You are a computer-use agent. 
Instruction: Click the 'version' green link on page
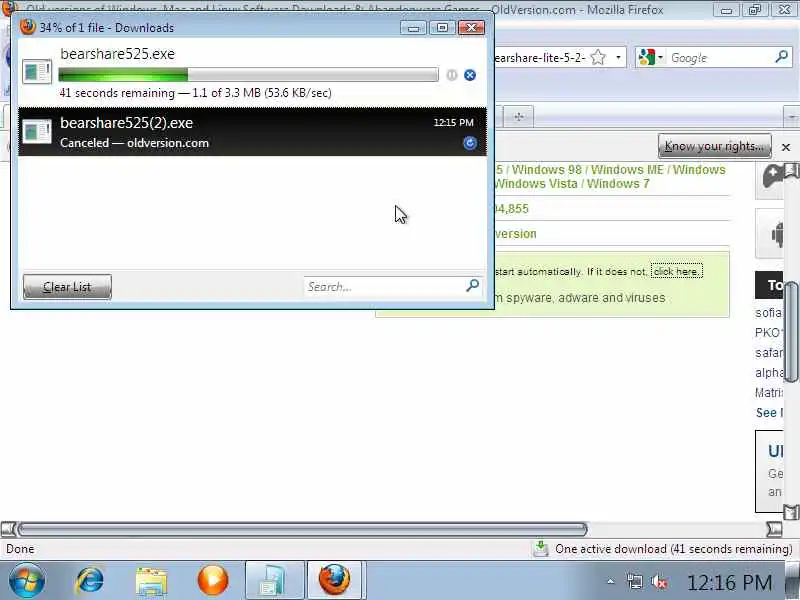(515, 234)
